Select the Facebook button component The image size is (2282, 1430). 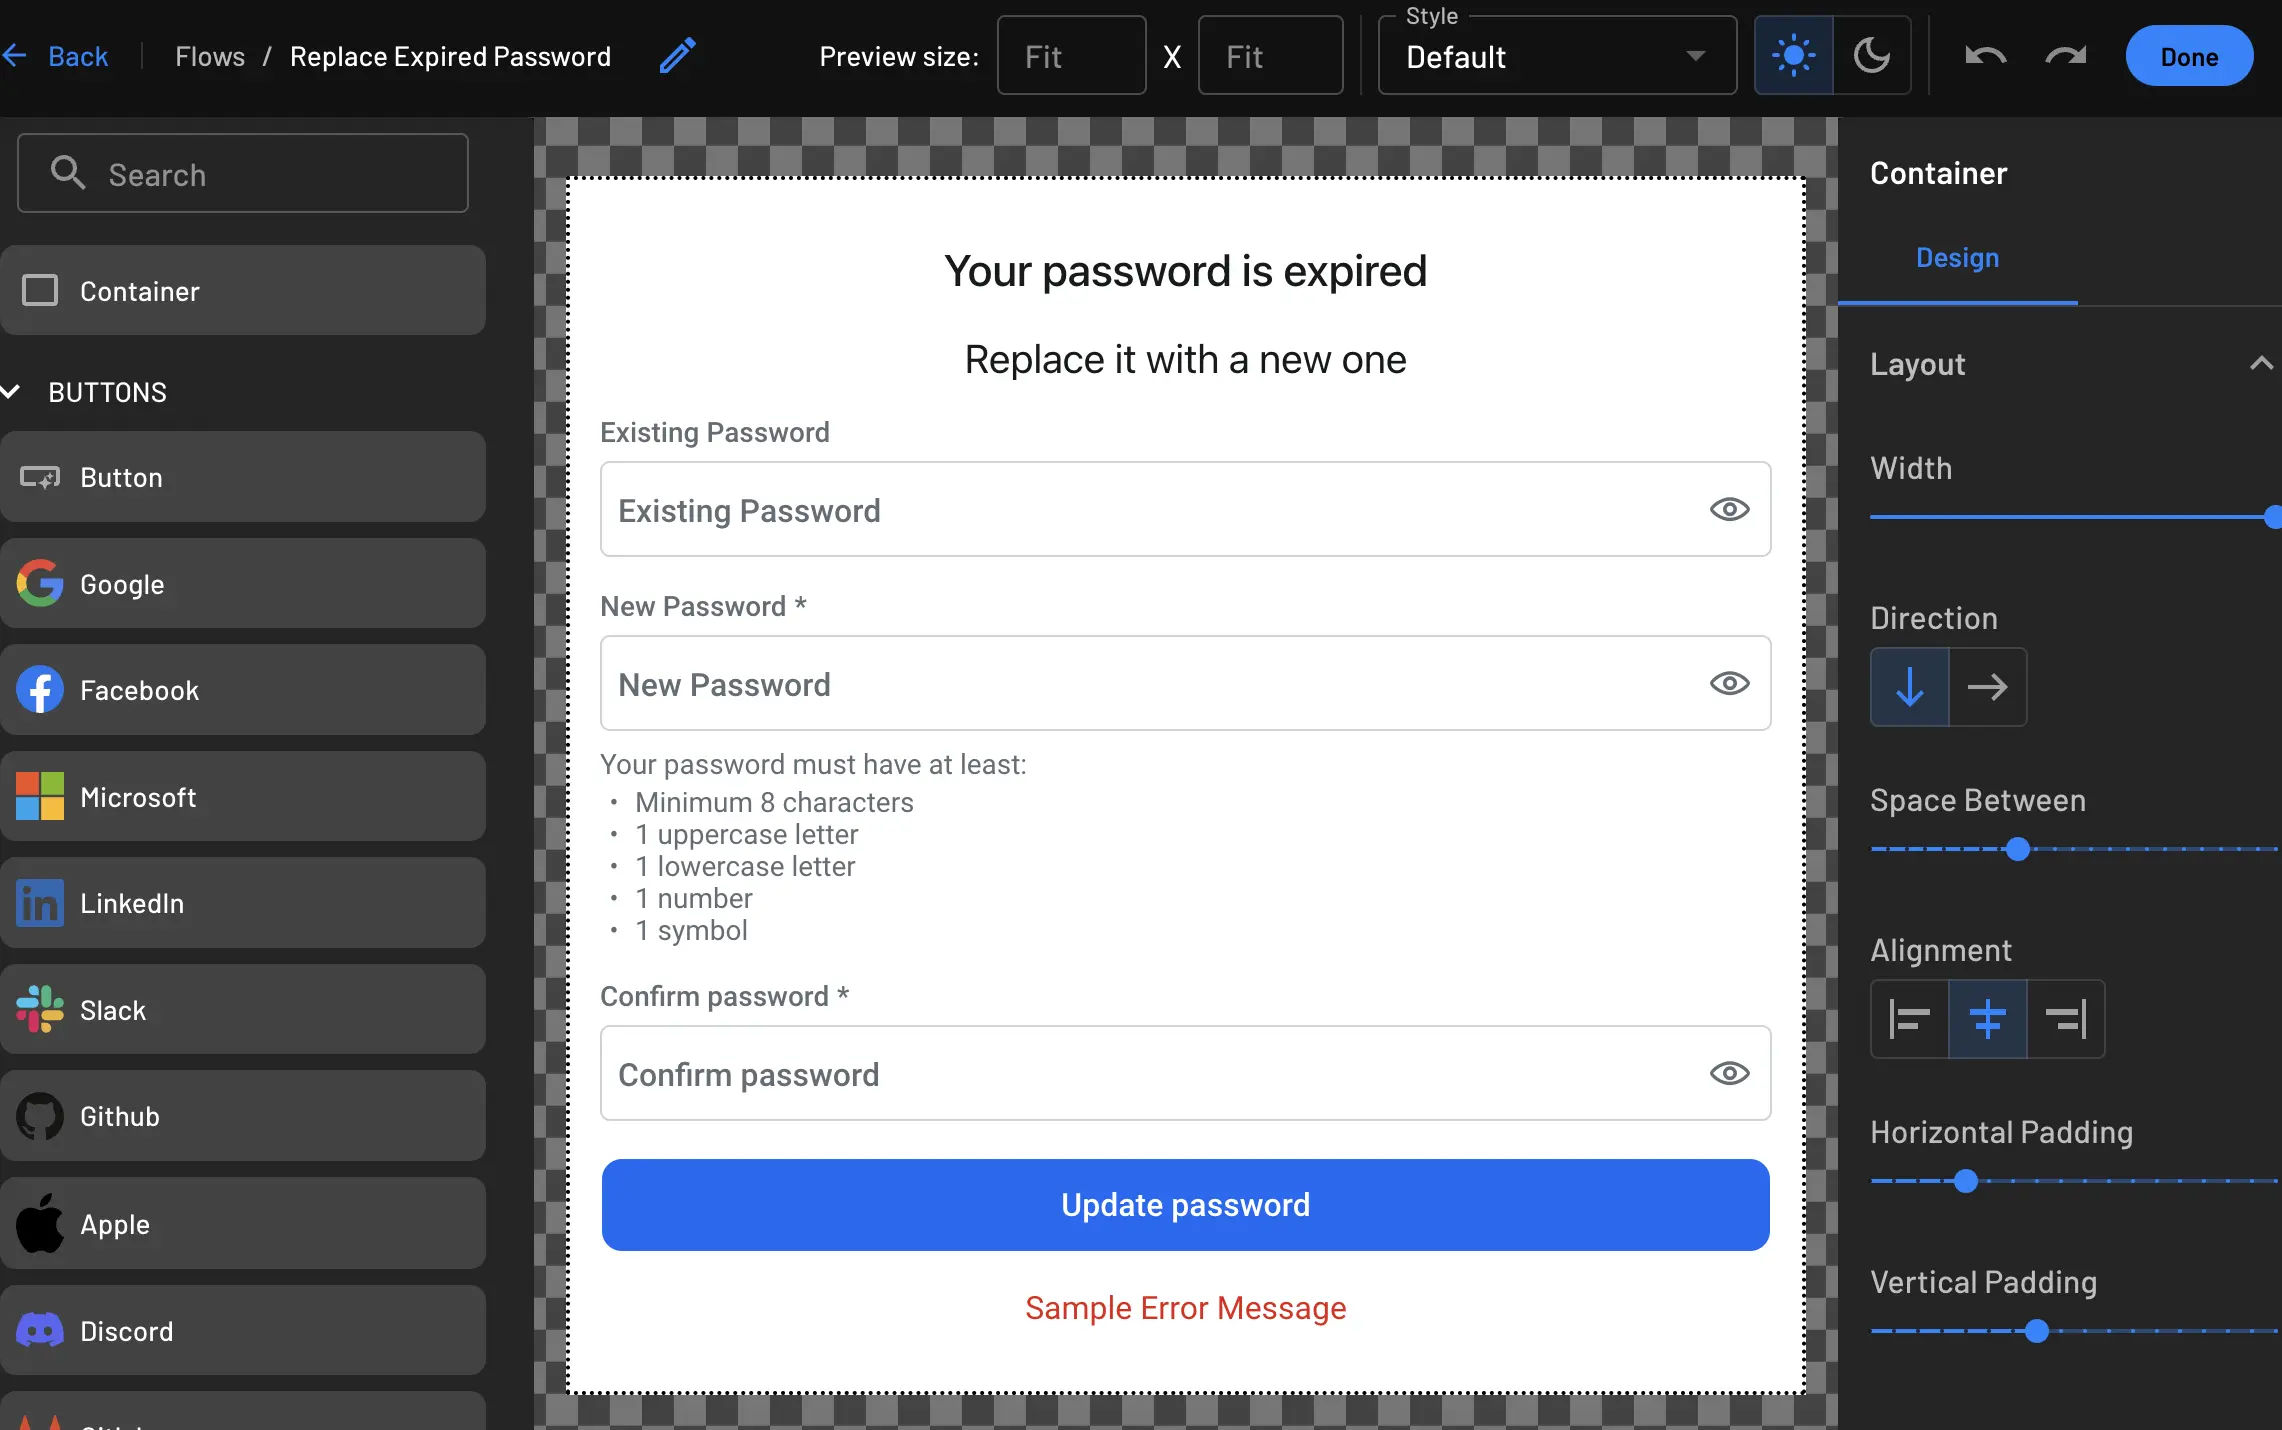point(243,690)
